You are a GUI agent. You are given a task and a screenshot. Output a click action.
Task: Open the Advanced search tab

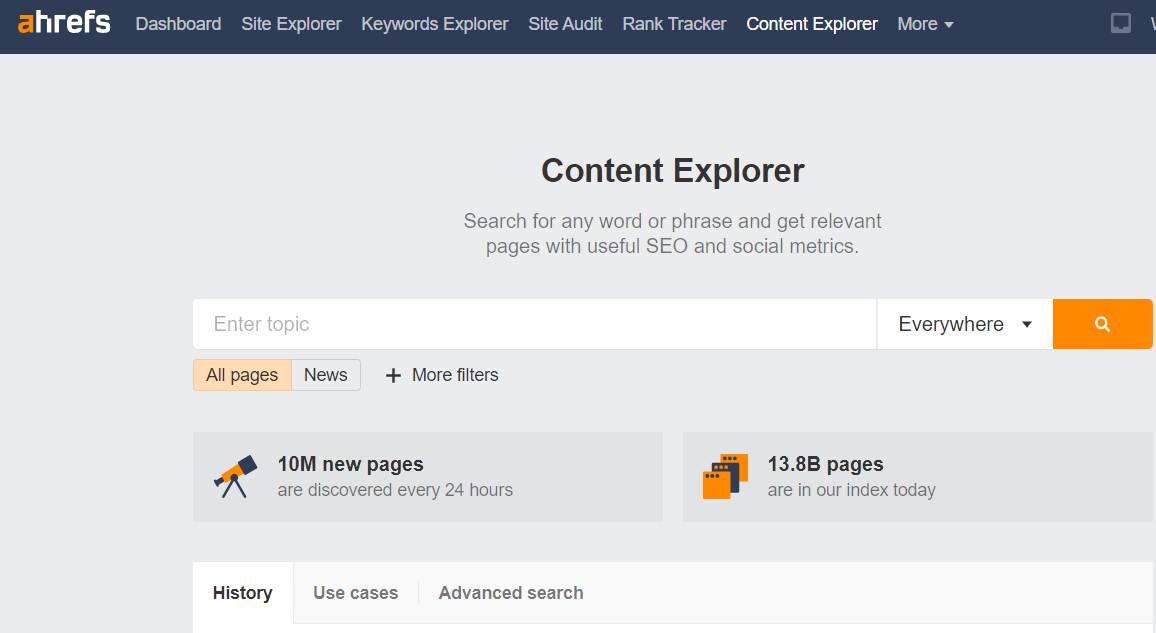coord(511,592)
